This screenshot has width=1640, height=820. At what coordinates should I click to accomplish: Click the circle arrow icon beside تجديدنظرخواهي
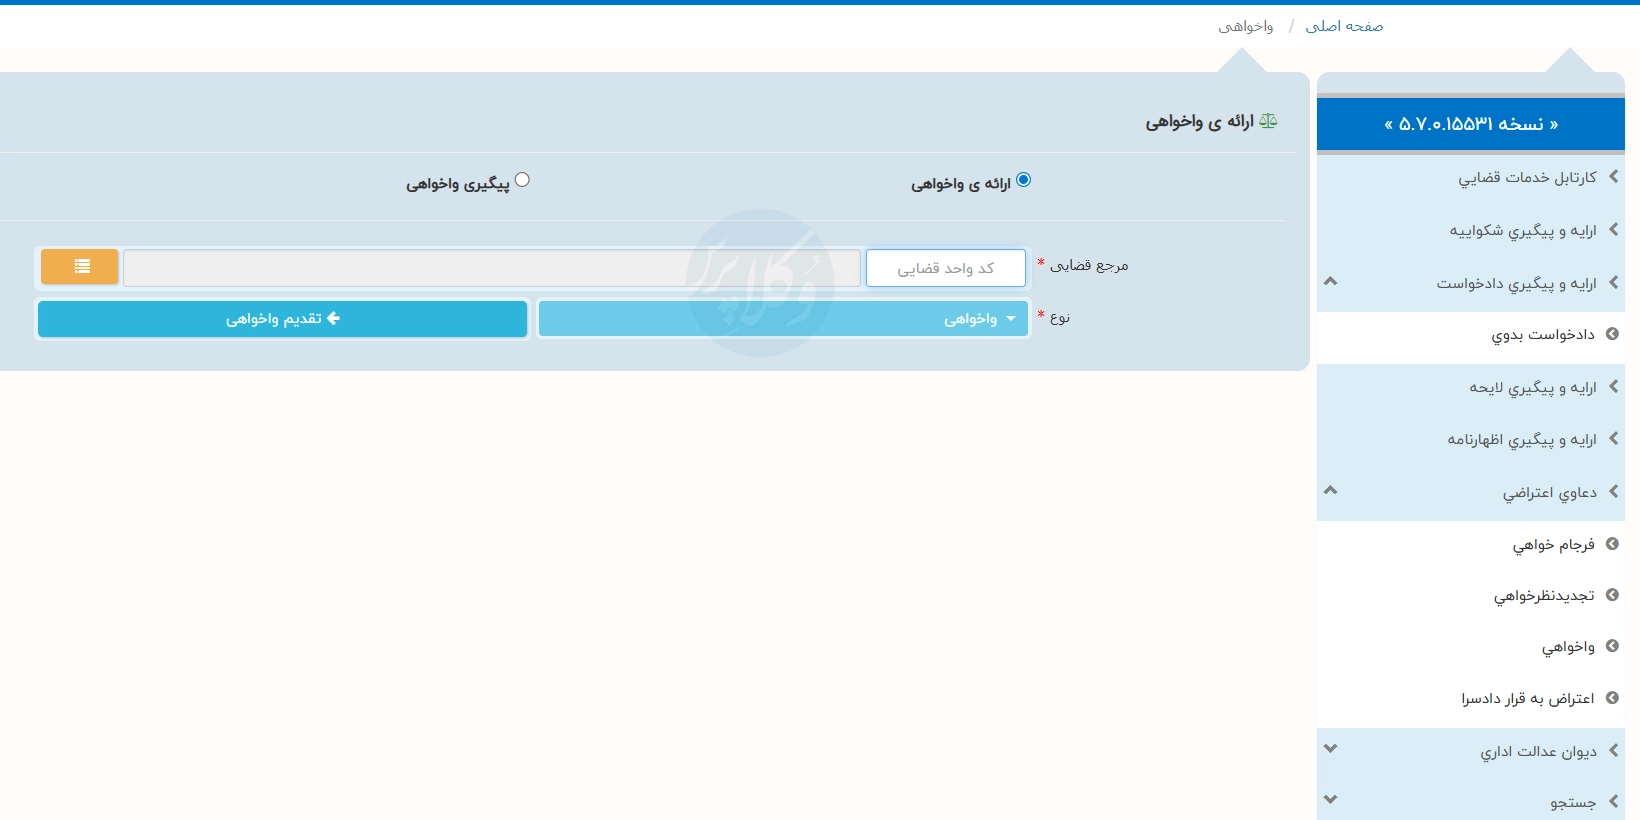click(1612, 595)
